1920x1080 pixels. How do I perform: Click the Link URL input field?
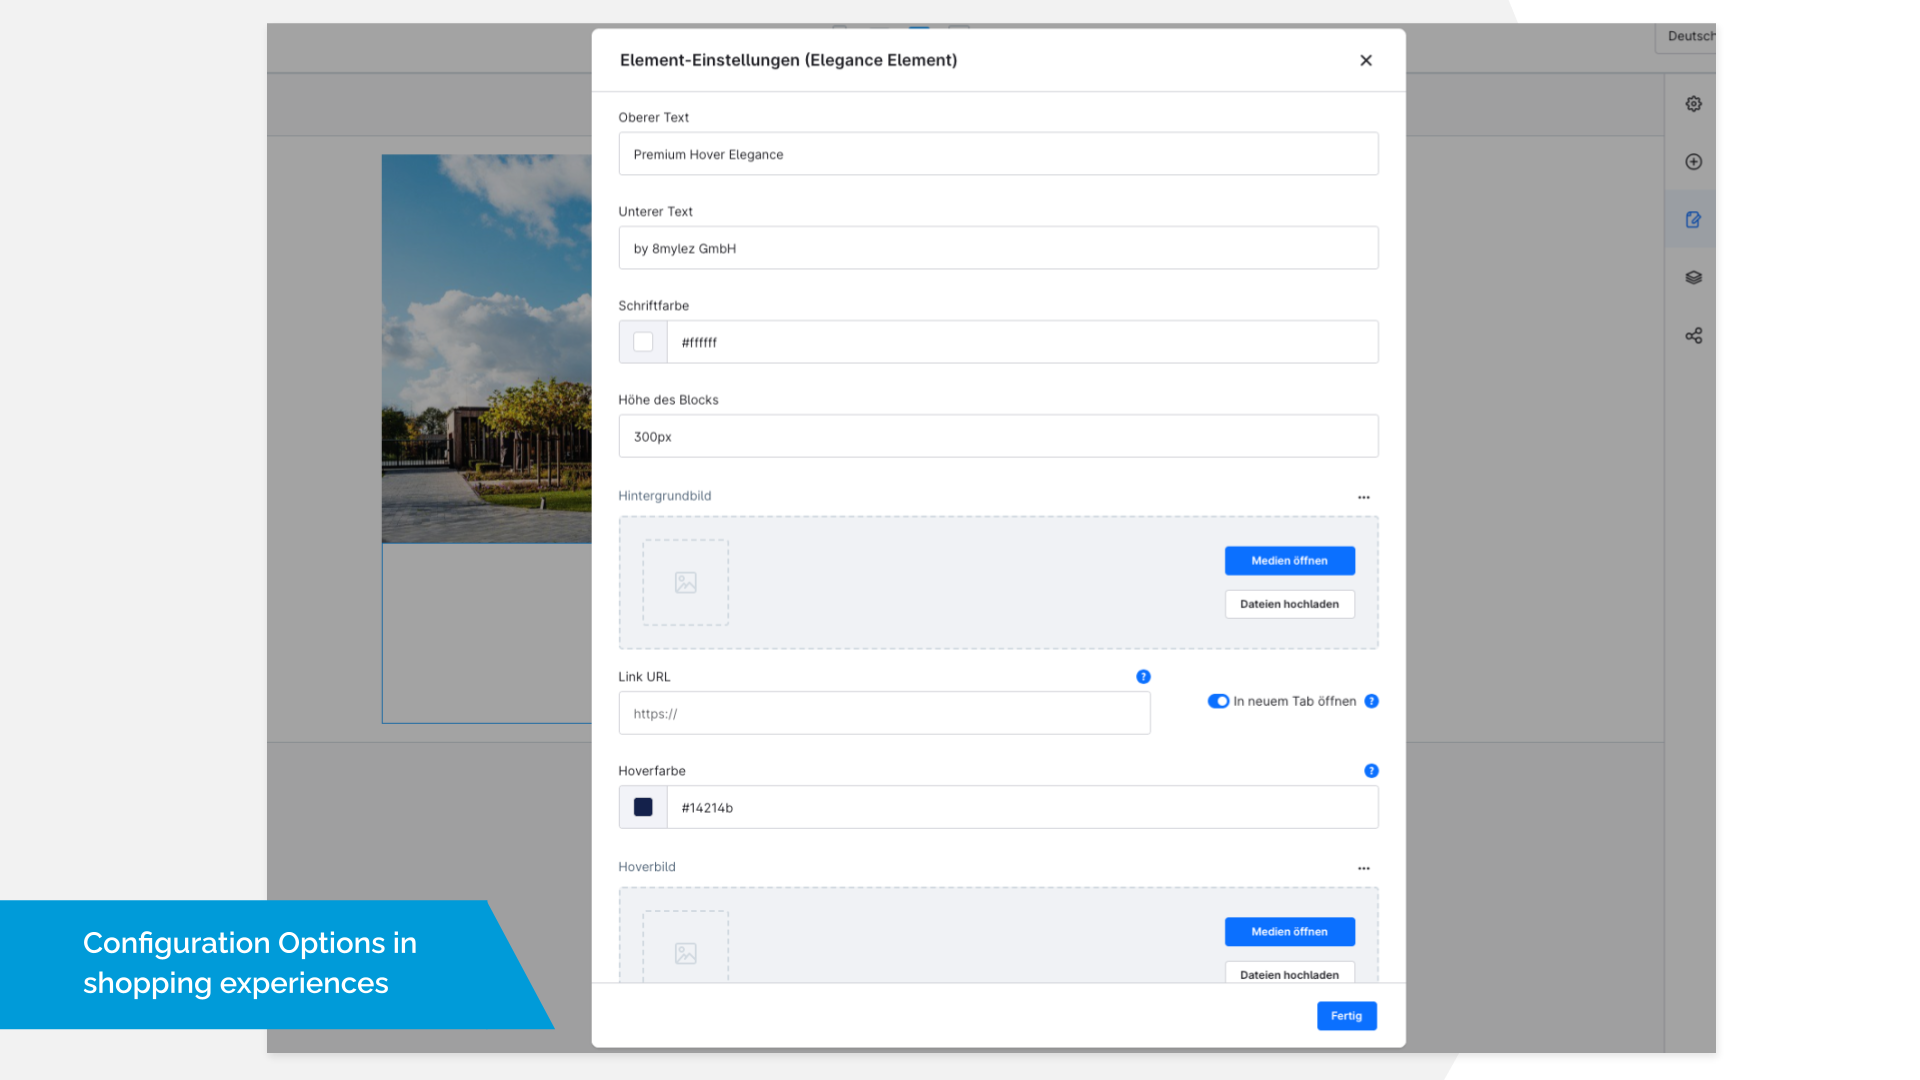pos(884,713)
